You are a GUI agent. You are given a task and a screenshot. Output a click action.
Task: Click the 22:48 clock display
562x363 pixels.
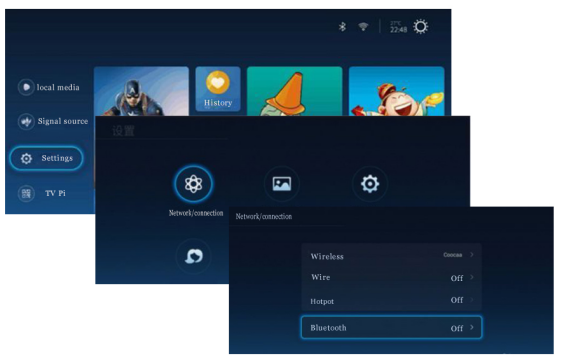pyautogui.click(x=399, y=30)
